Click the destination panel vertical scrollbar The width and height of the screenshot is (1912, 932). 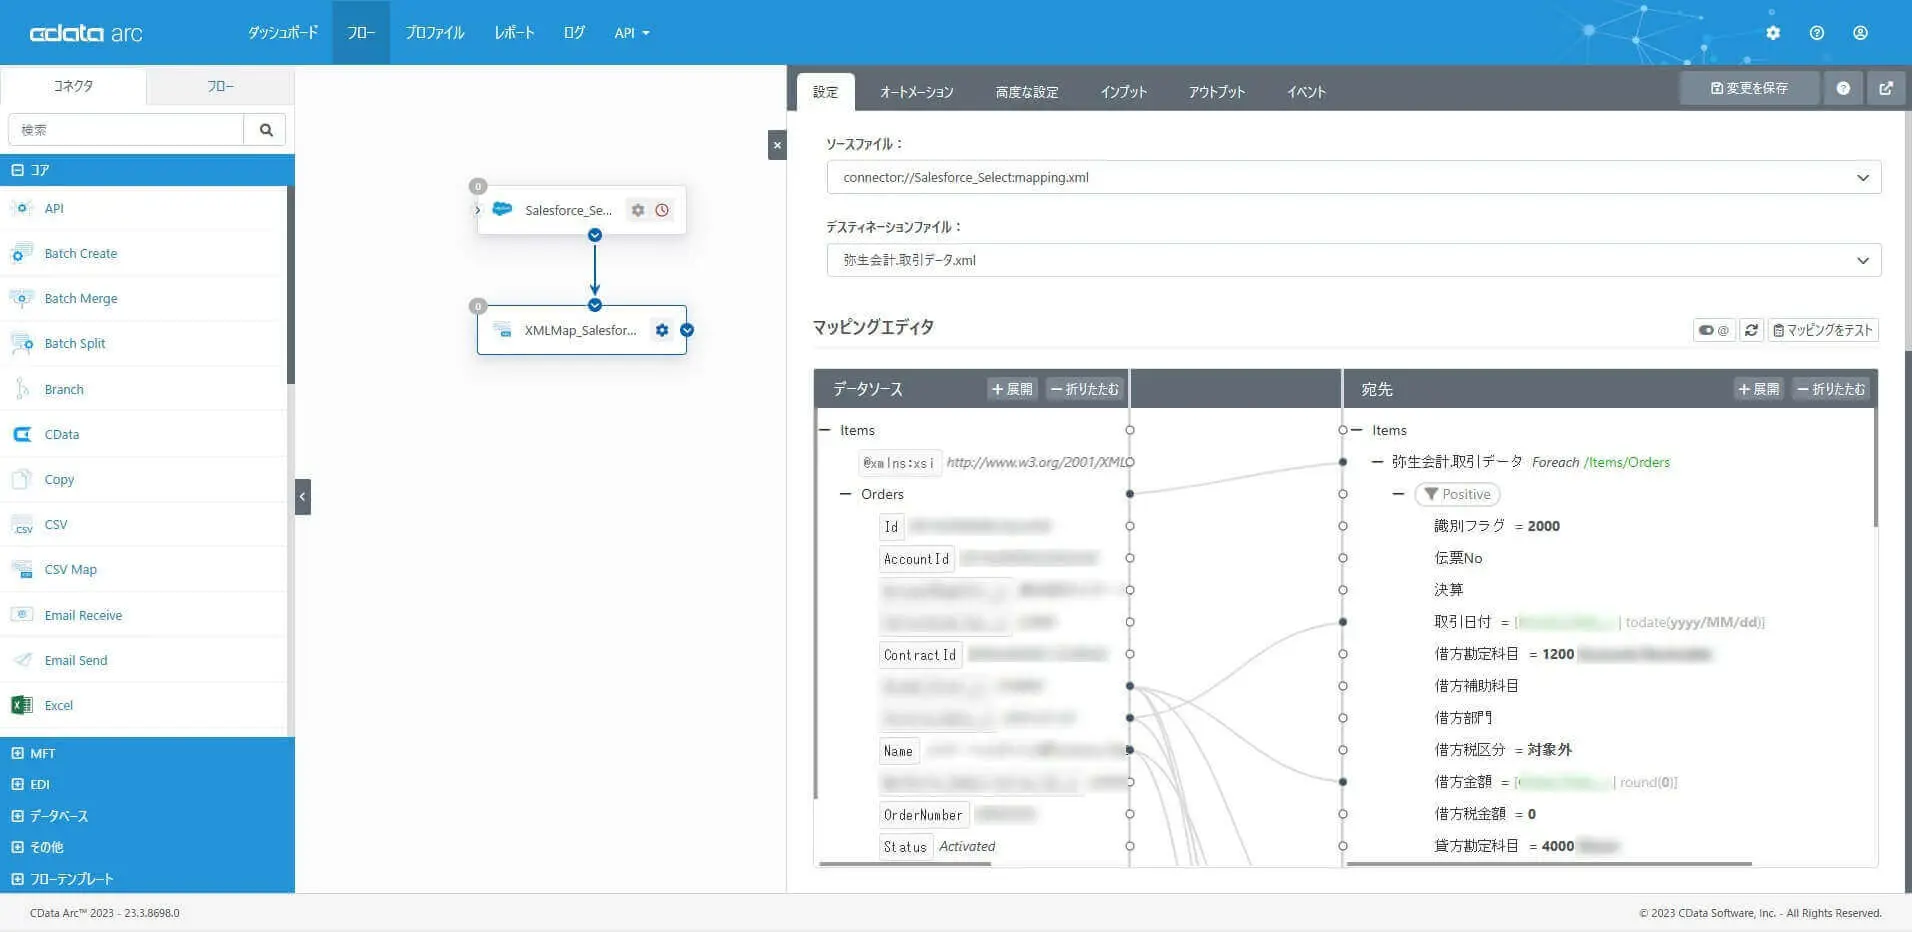(x=1875, y=468)
